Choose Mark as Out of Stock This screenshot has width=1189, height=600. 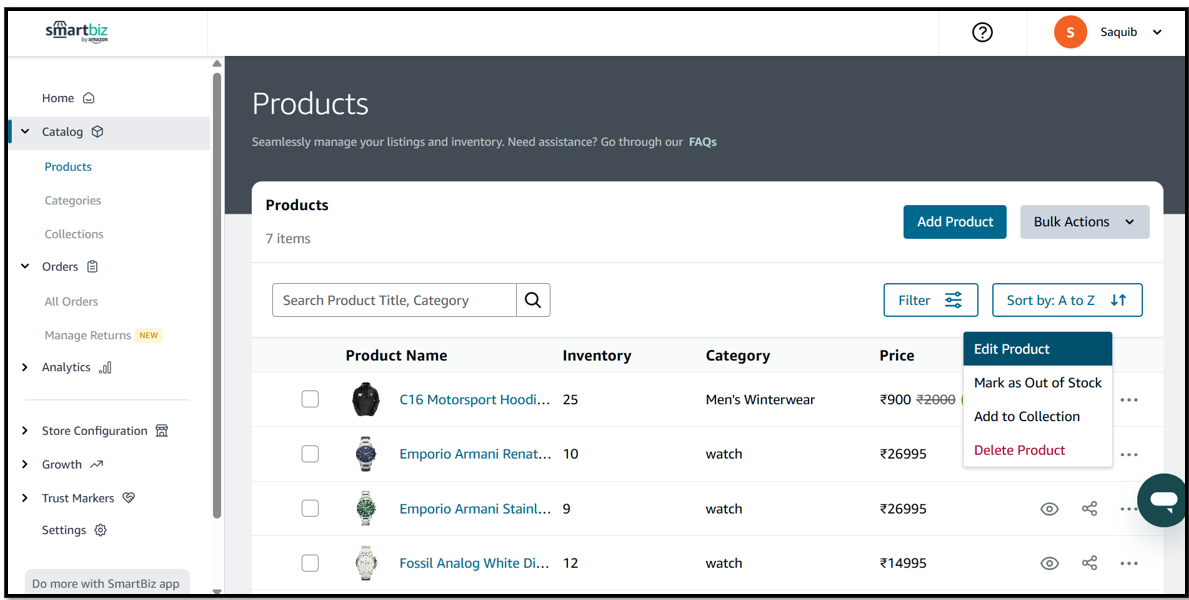pos(1037,382)
